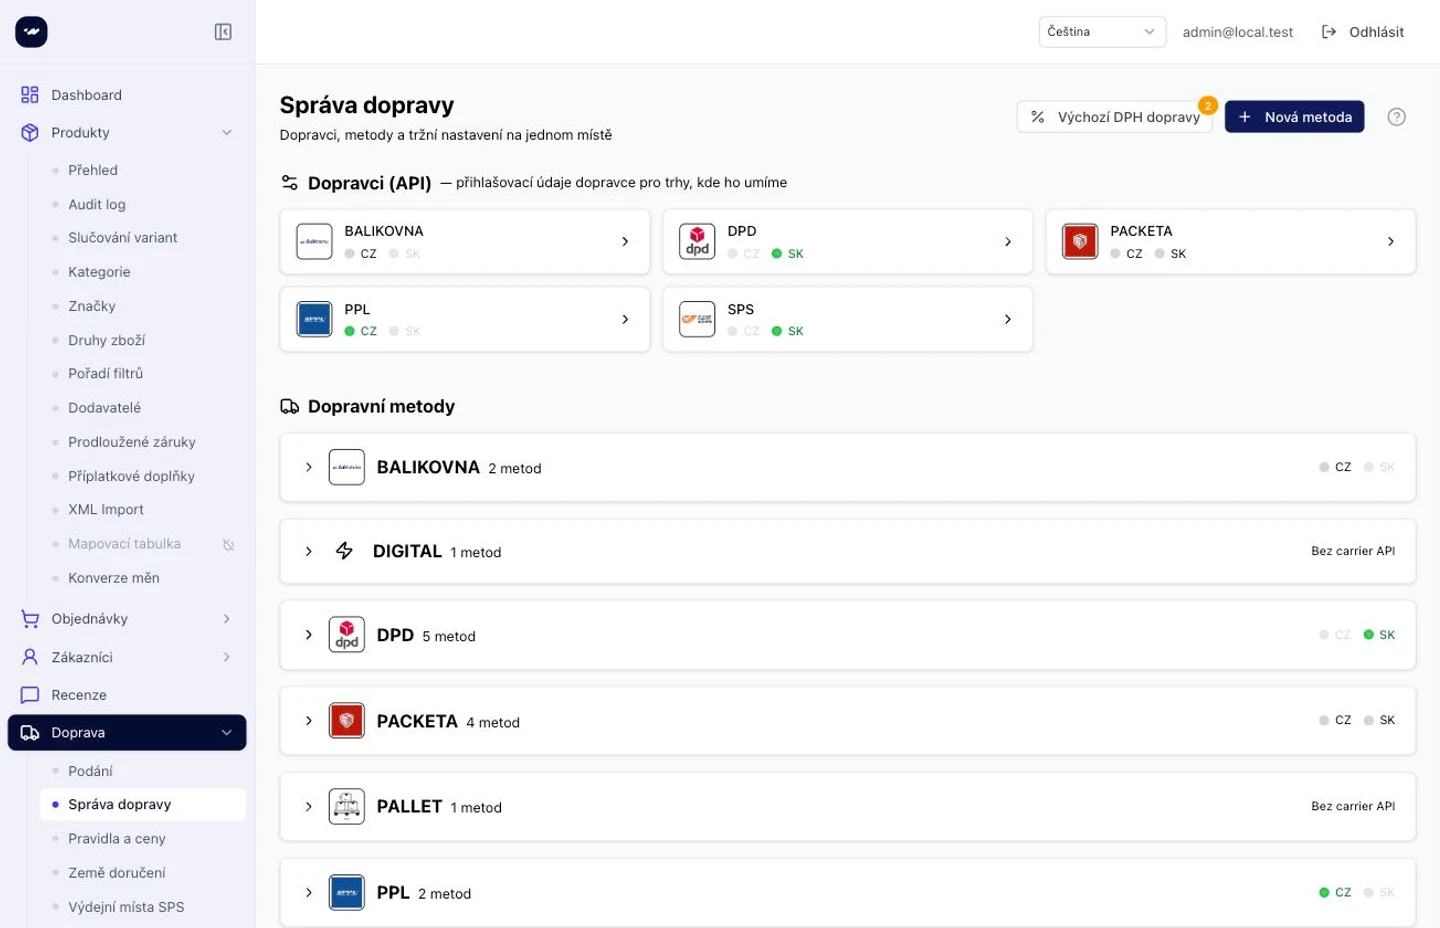Click the Dashboard grid icon
Screen dimensions: 1440x928
point(30,95)
